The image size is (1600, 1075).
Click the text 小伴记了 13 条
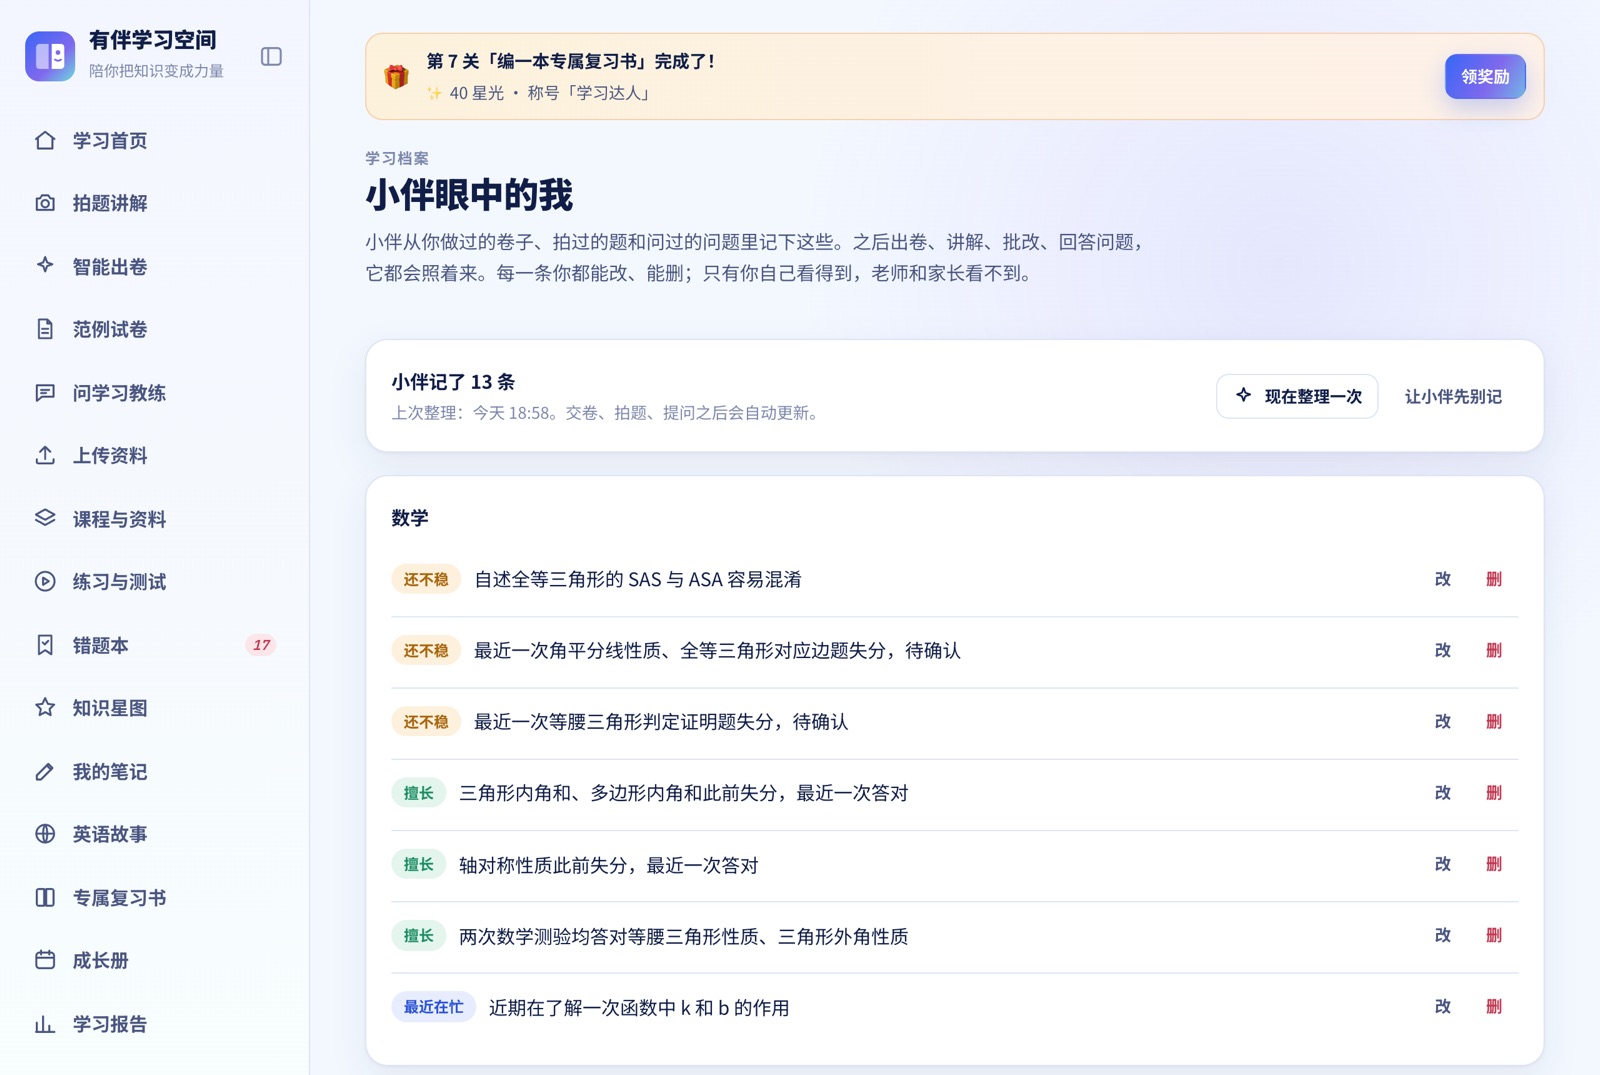[x=453, y=382]
